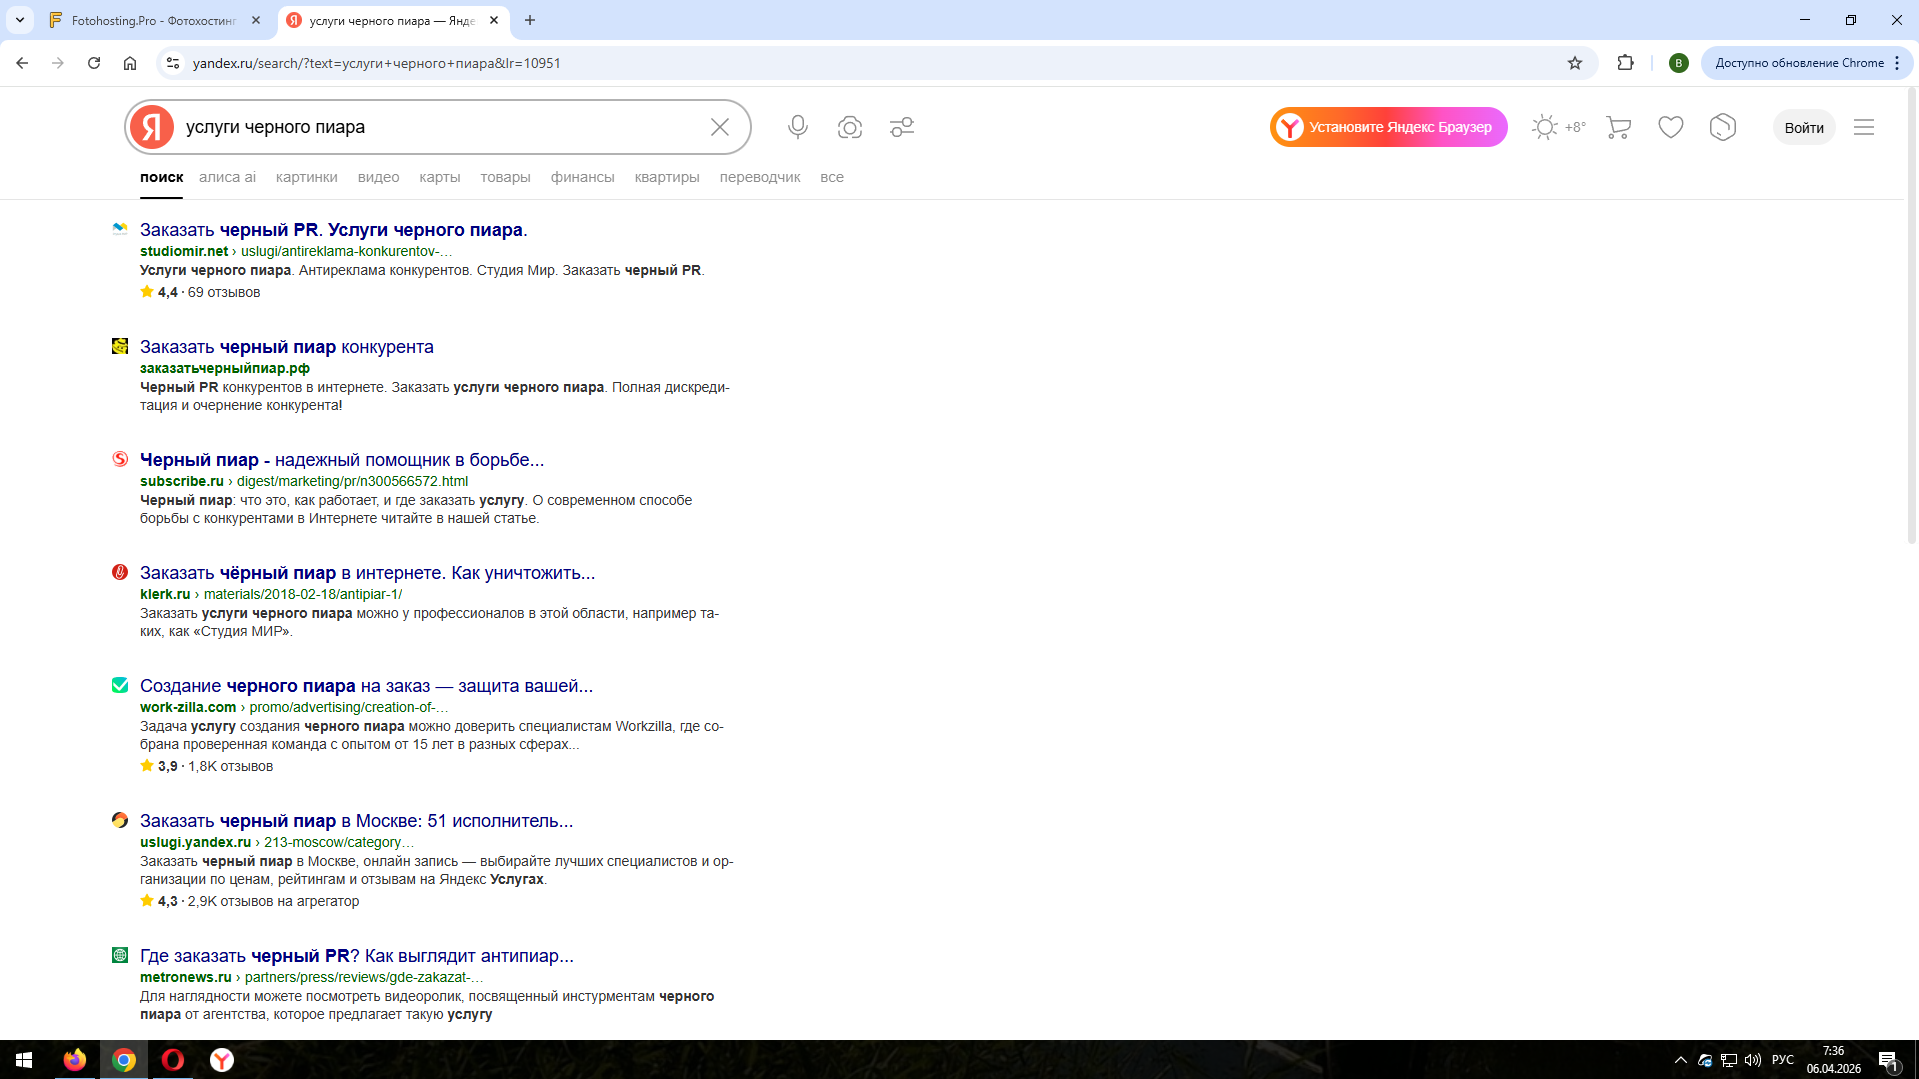The width and height of the screenshot is (1919, 1079).
Task: Open result 'Заказать черный PR. Услуги черного пиара.'
Action: [x=333, y=230]
